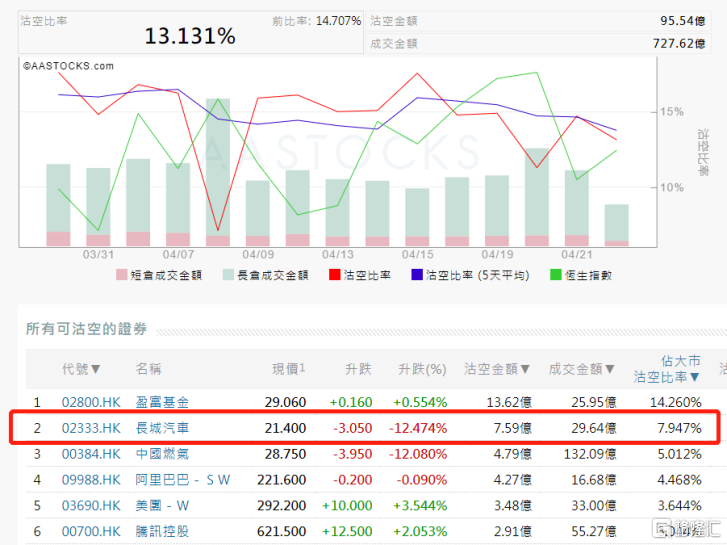Open 騰訊控股 stock name link
The image size is (727, 545).
tap(162, 532)
